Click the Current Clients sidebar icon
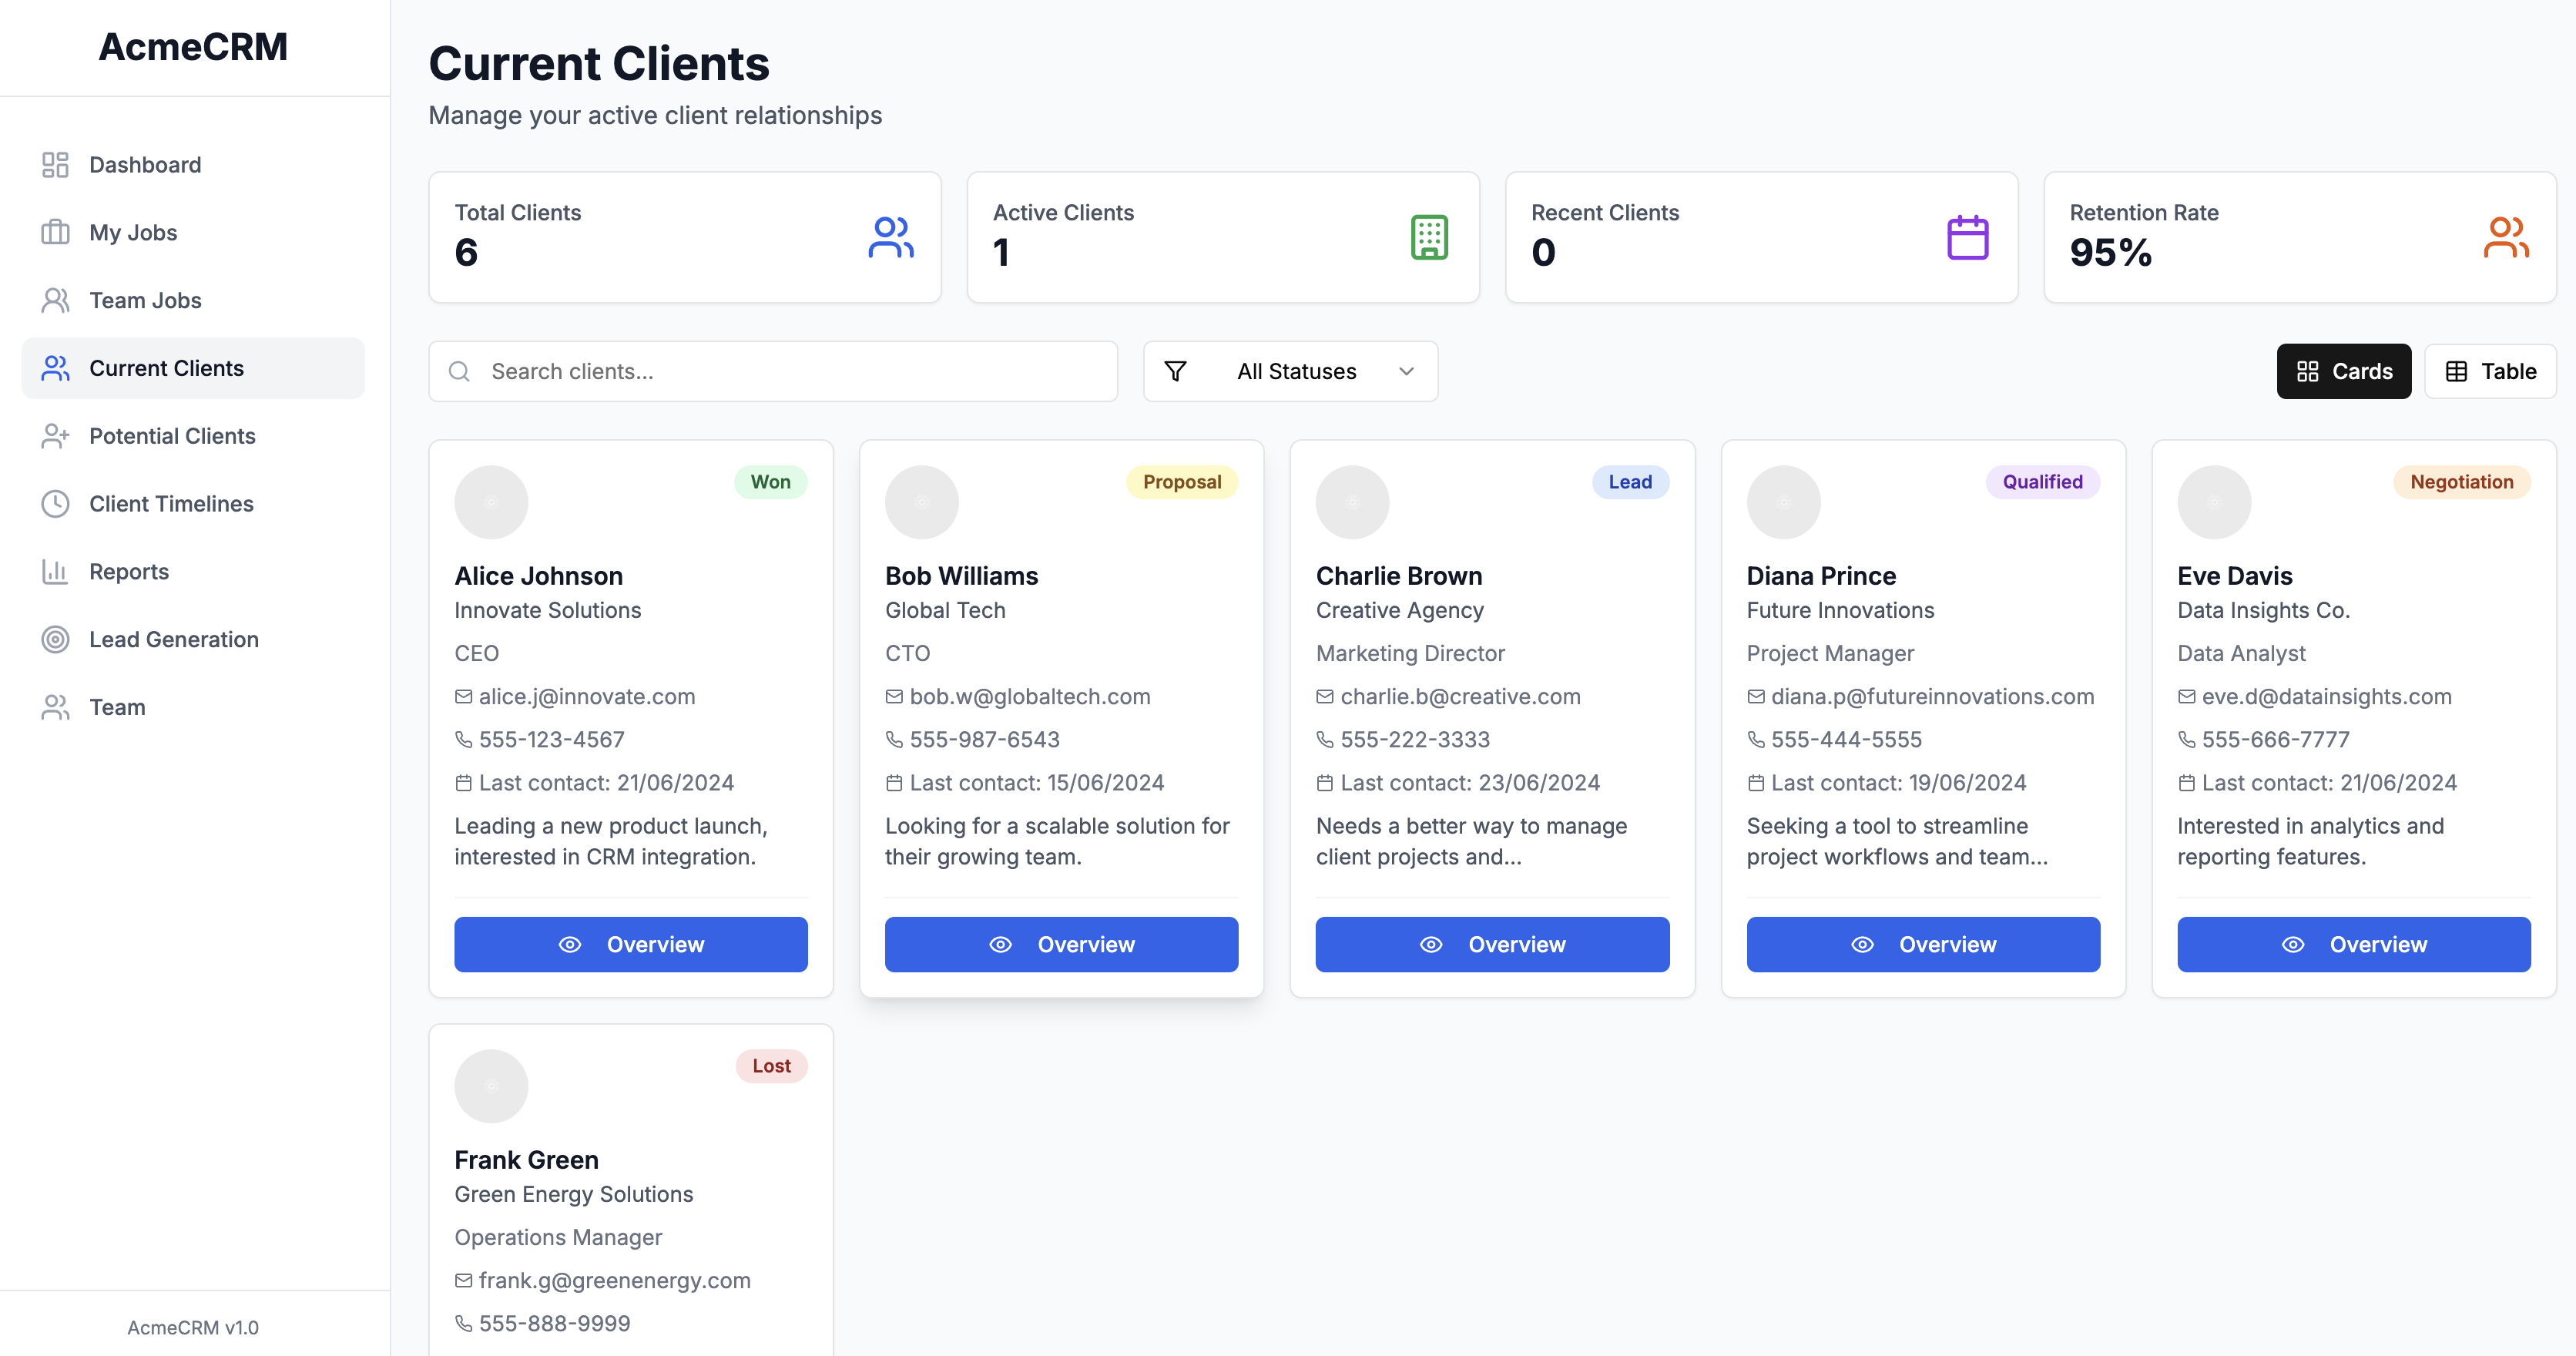This screenshot has width=2576, height=1356. pyautogui.click(x=55, y=368)
